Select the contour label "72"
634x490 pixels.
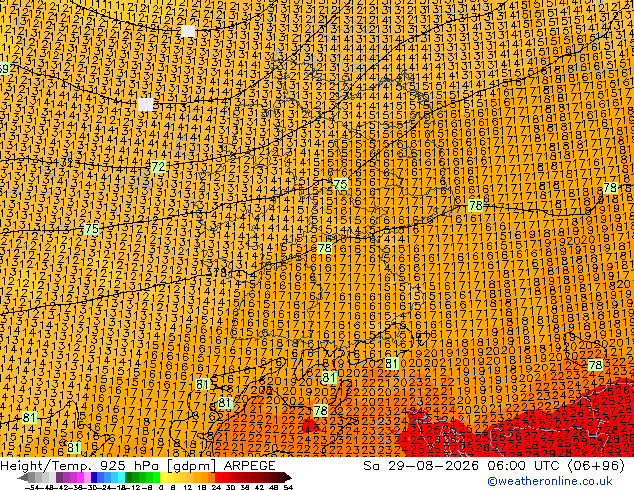(x=158, y=166)
